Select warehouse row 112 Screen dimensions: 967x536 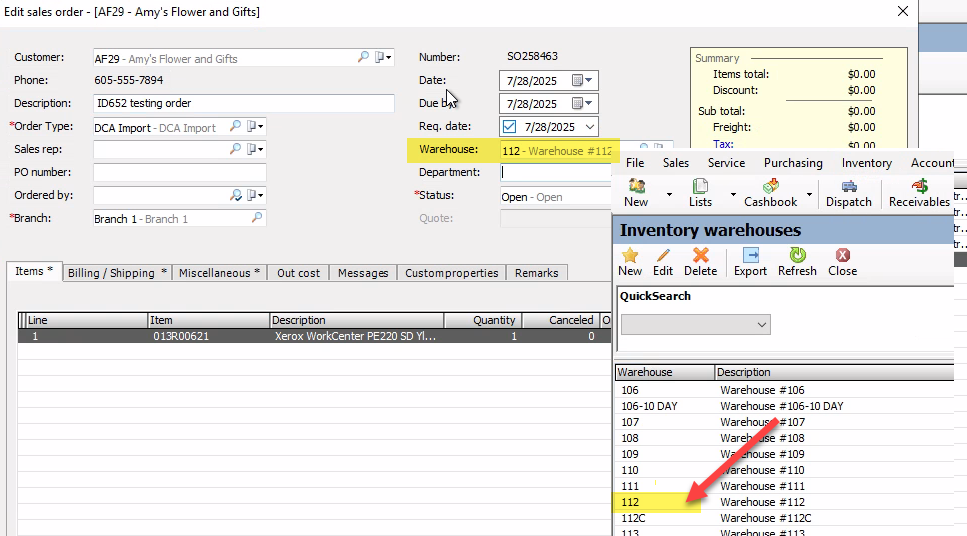pos(784,502)
